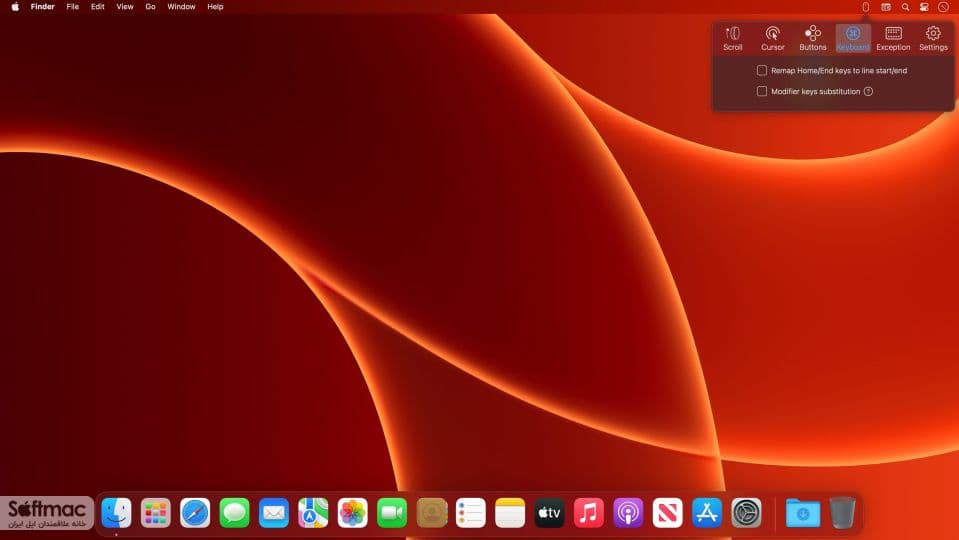The height and width of the screenshot is (540, 959).
Task: Click the mouse icon in the menu bar
Action: [865, 7]
